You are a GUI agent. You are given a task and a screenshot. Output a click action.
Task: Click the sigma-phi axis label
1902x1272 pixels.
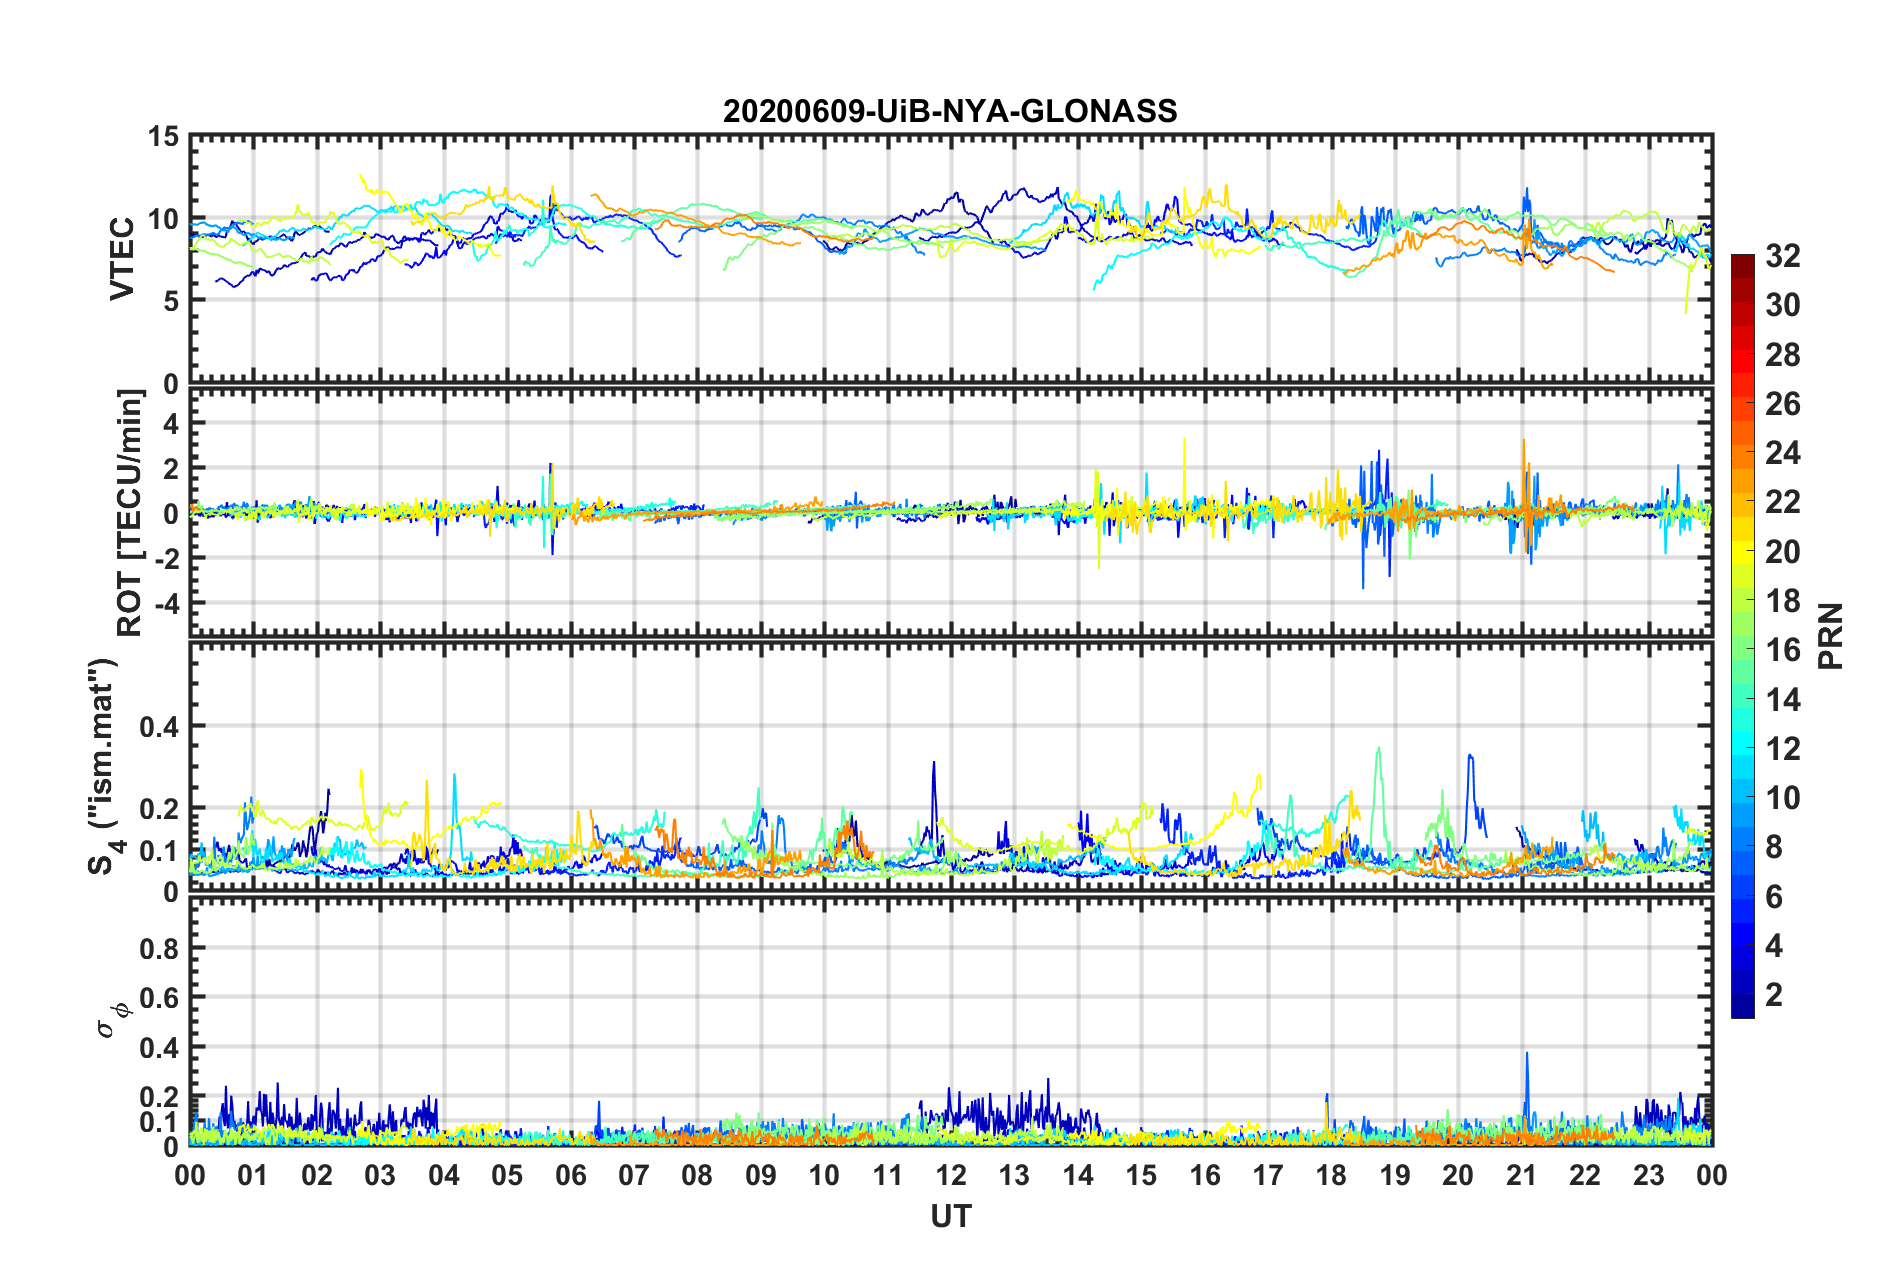click(x=113, y=1020)
